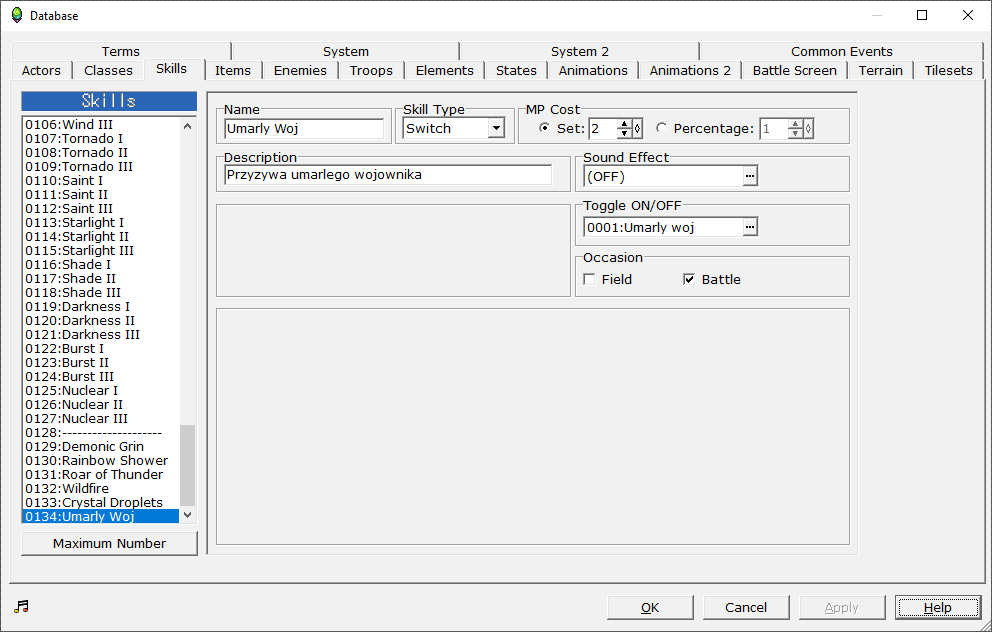Click the Maximum Number button
Screen dimensions: 992x632
109,543
